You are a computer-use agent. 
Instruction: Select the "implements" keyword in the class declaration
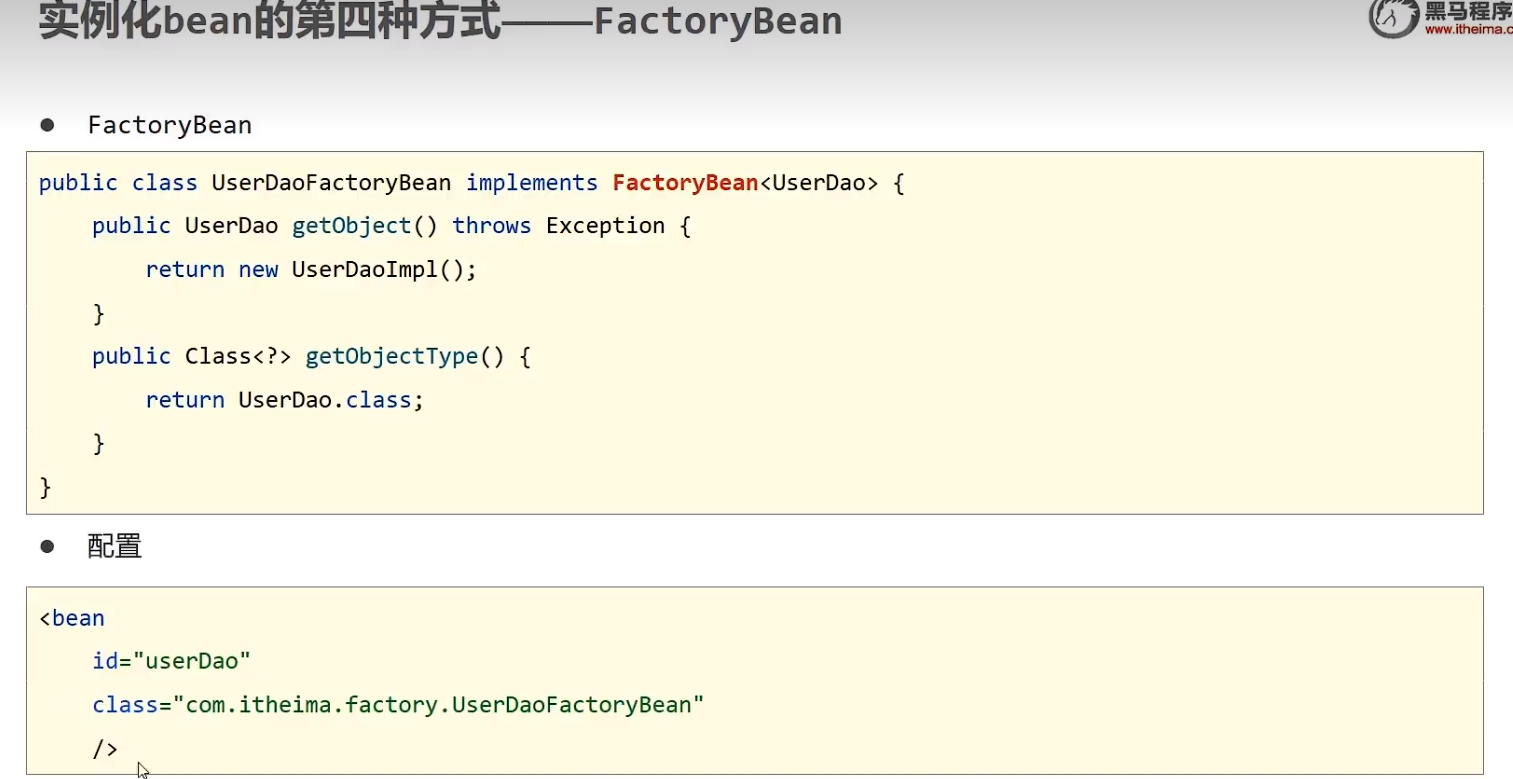(532, 184)
